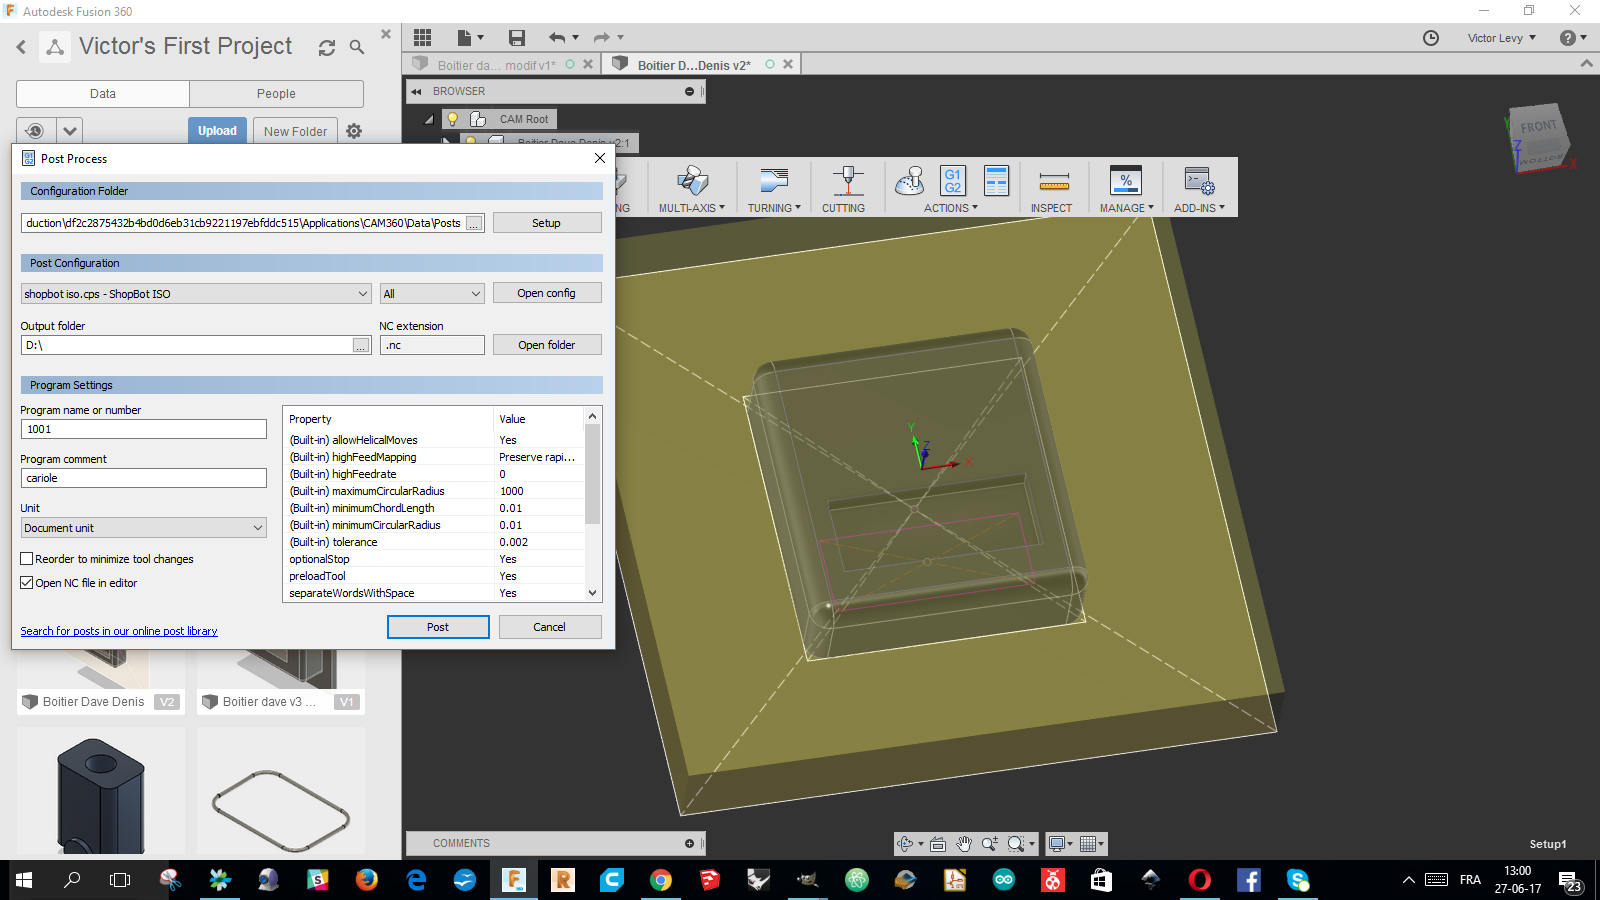This screenshot has height=900, width=1600.
Task: Save the document with the floppy icon
Action: [x=517, y=38]
